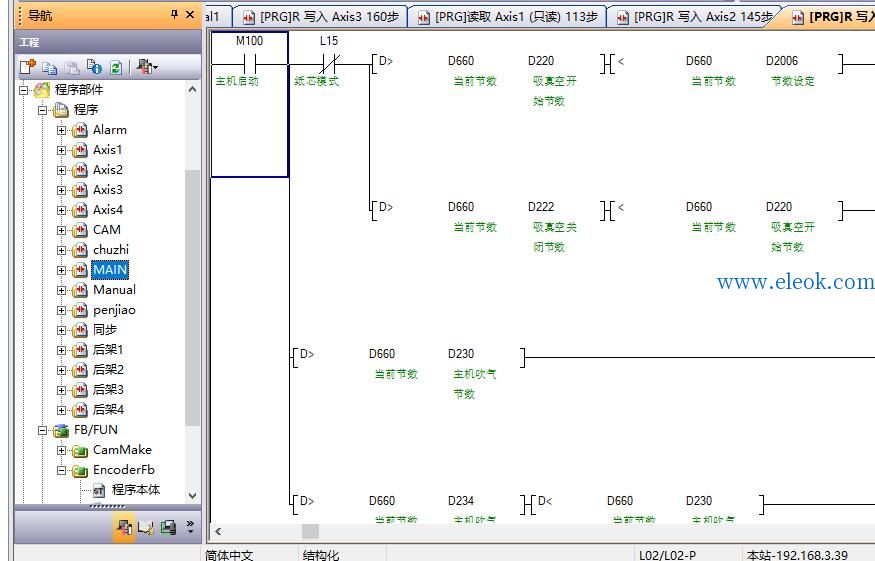The width and height of the screenshot is (875, 561).
Task: Pin the 导航 panel with the pushpin
Action: pos(175,15)
